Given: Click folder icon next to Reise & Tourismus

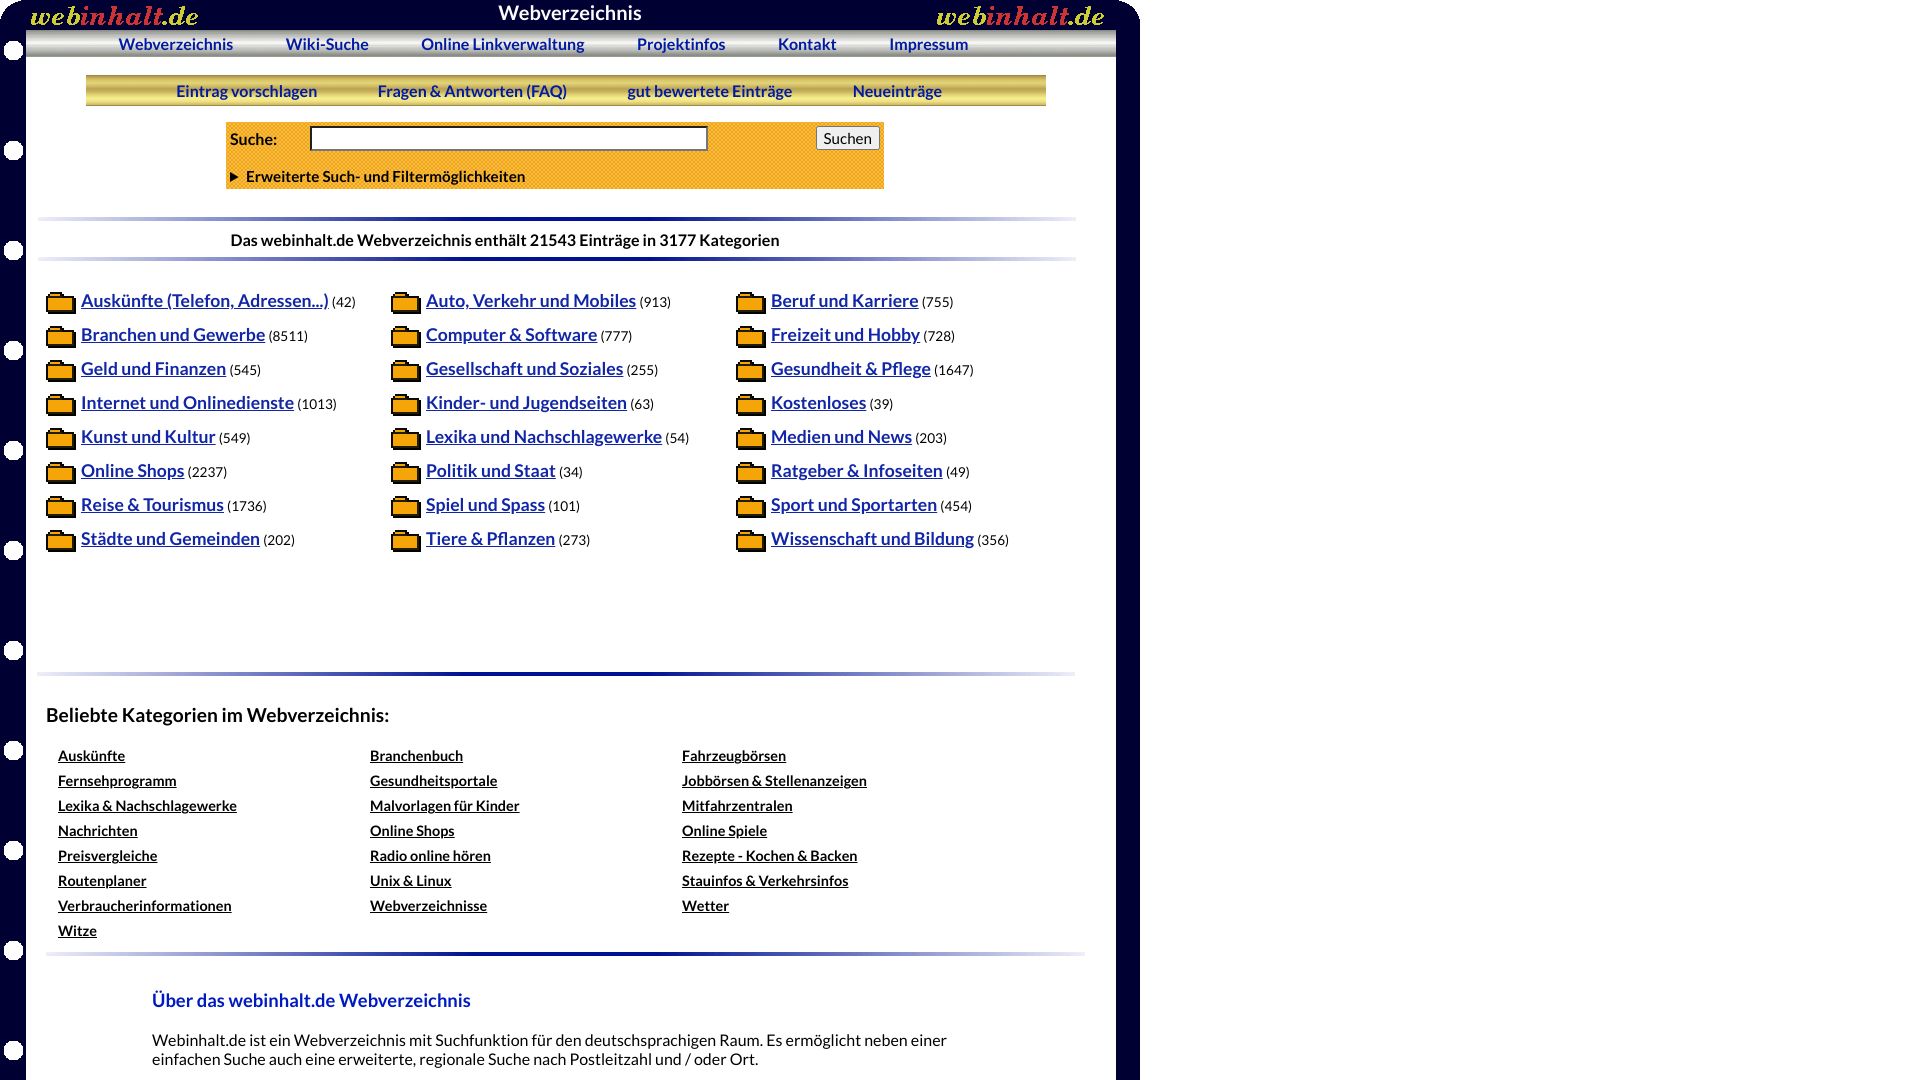Looking at the screenshot, I should [x=61, y=506].
